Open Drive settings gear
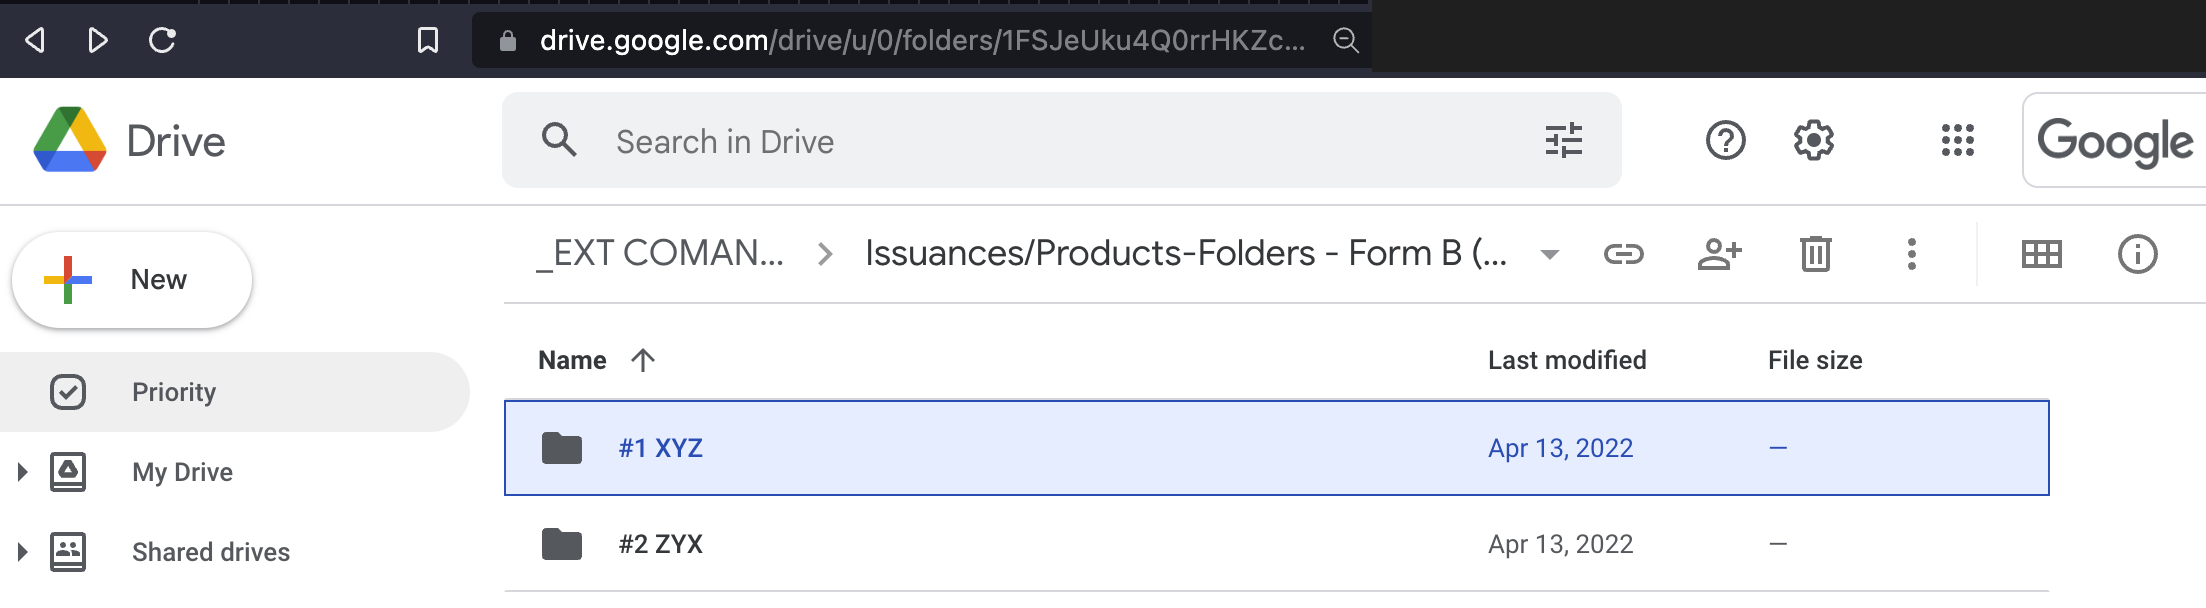The width and height of the screenshot is (2206, 608). point(1813,141)
